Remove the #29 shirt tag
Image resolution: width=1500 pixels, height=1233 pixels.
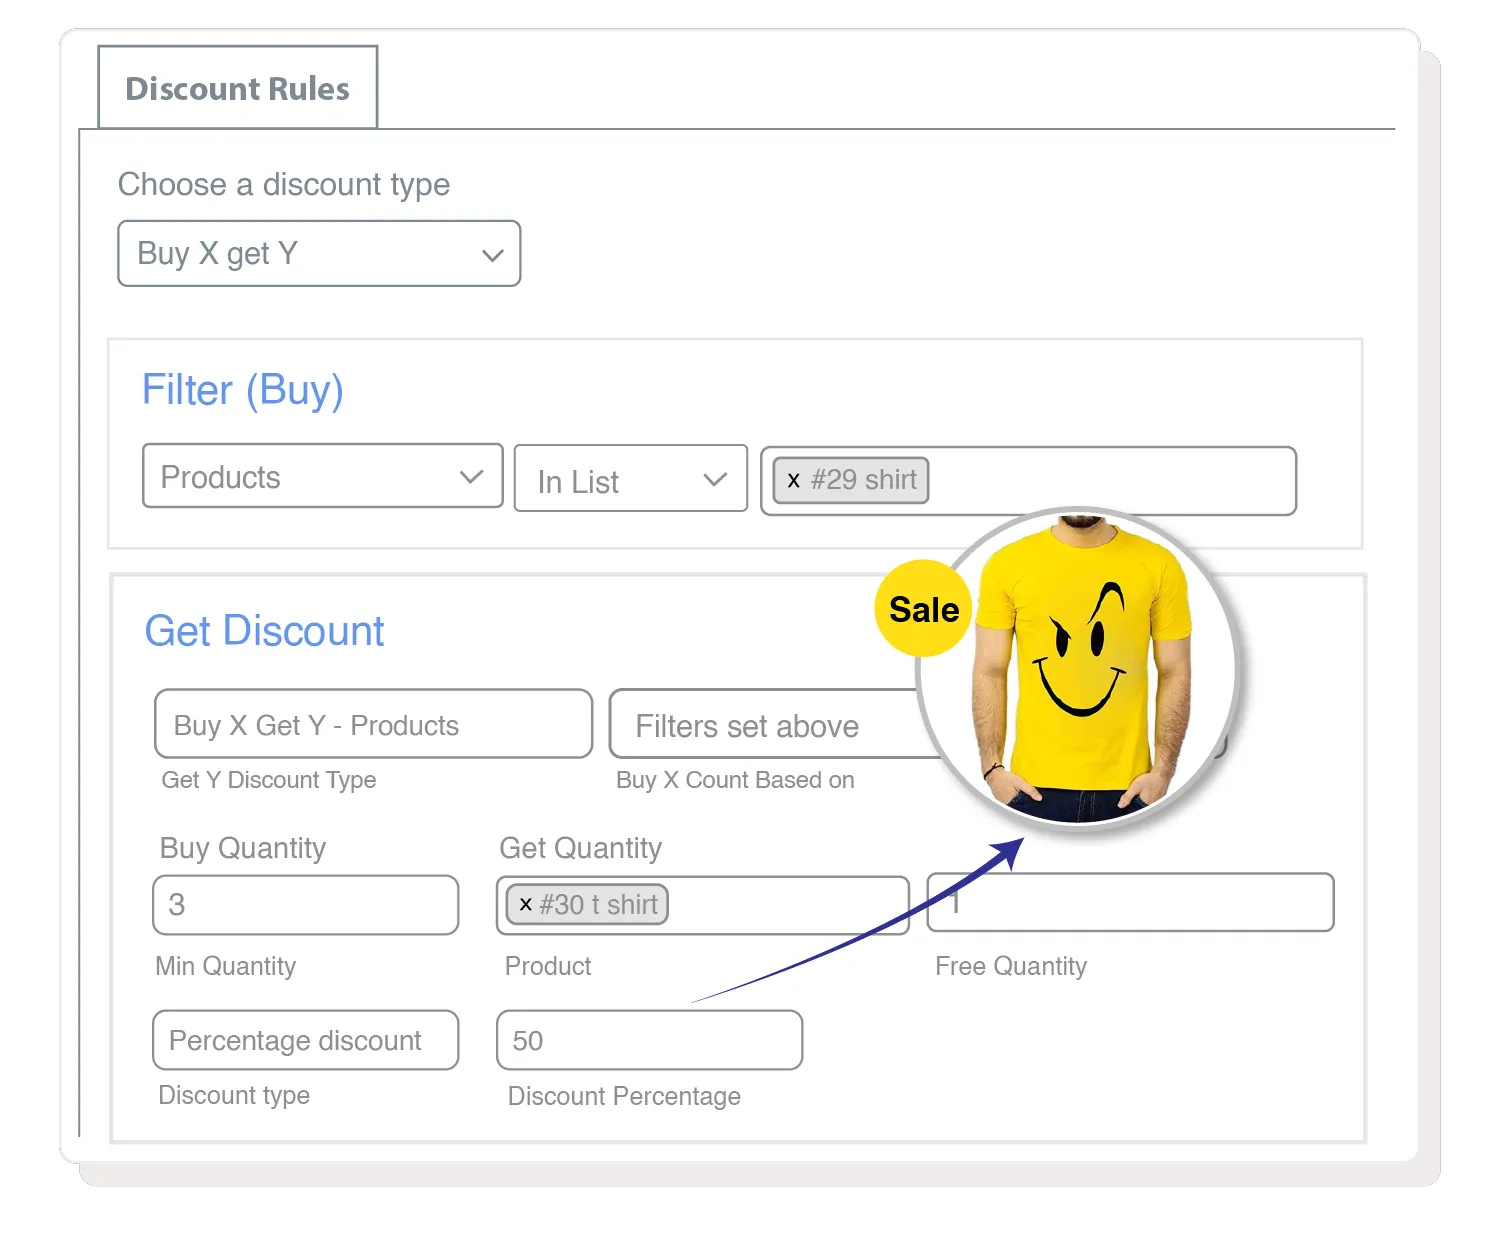[793, 480]
